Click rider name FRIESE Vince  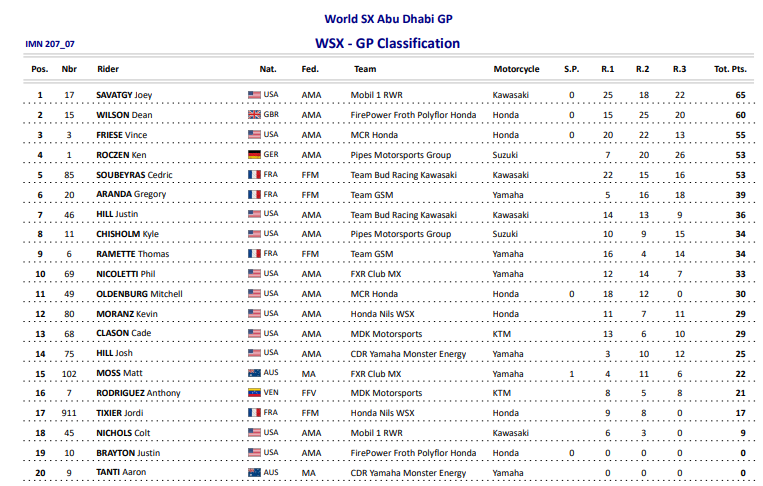[122, 135]
